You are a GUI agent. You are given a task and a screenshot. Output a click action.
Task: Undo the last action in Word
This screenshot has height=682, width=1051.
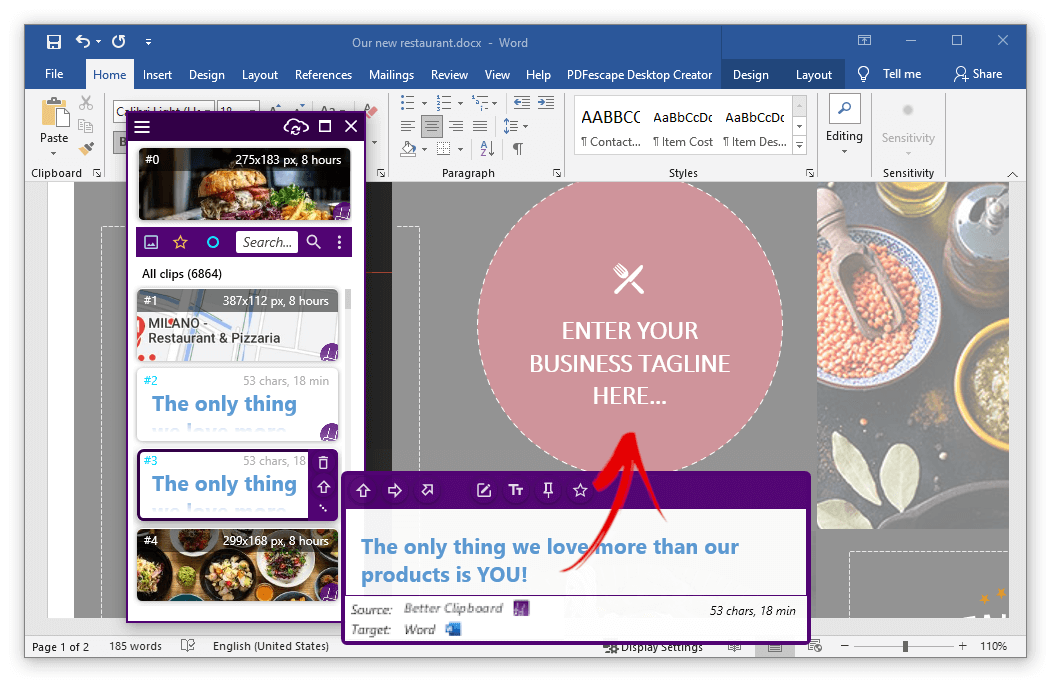coord(82,42)
